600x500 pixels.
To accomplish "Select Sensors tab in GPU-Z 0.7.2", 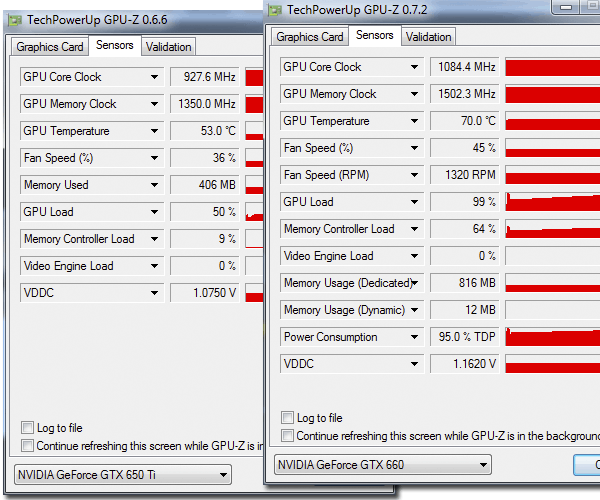I will (375, 35).
